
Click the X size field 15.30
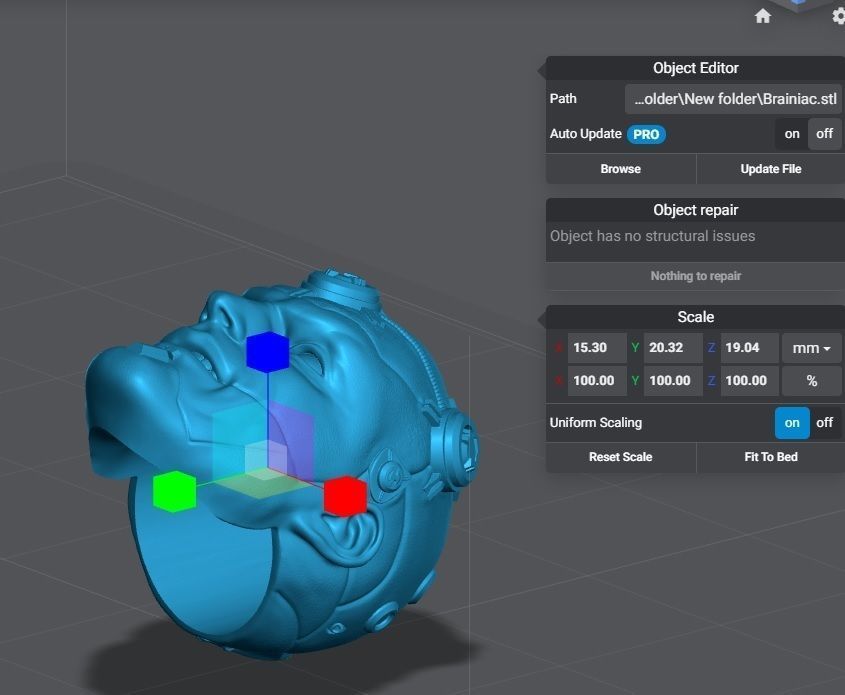pos(597,348)
